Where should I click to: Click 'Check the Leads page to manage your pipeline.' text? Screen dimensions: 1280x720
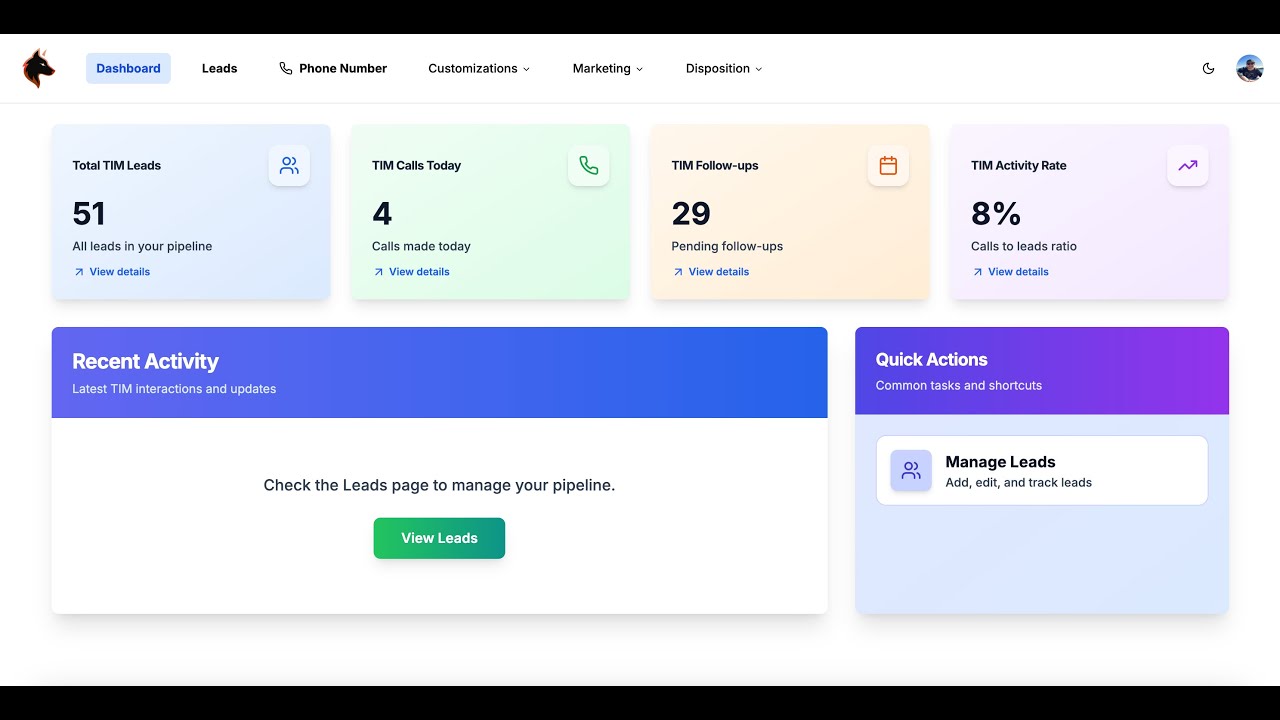[439, 485]
